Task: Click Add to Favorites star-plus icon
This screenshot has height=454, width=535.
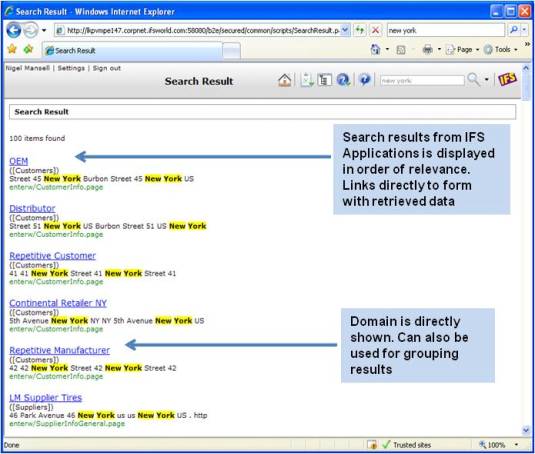Action: point(28,49)
